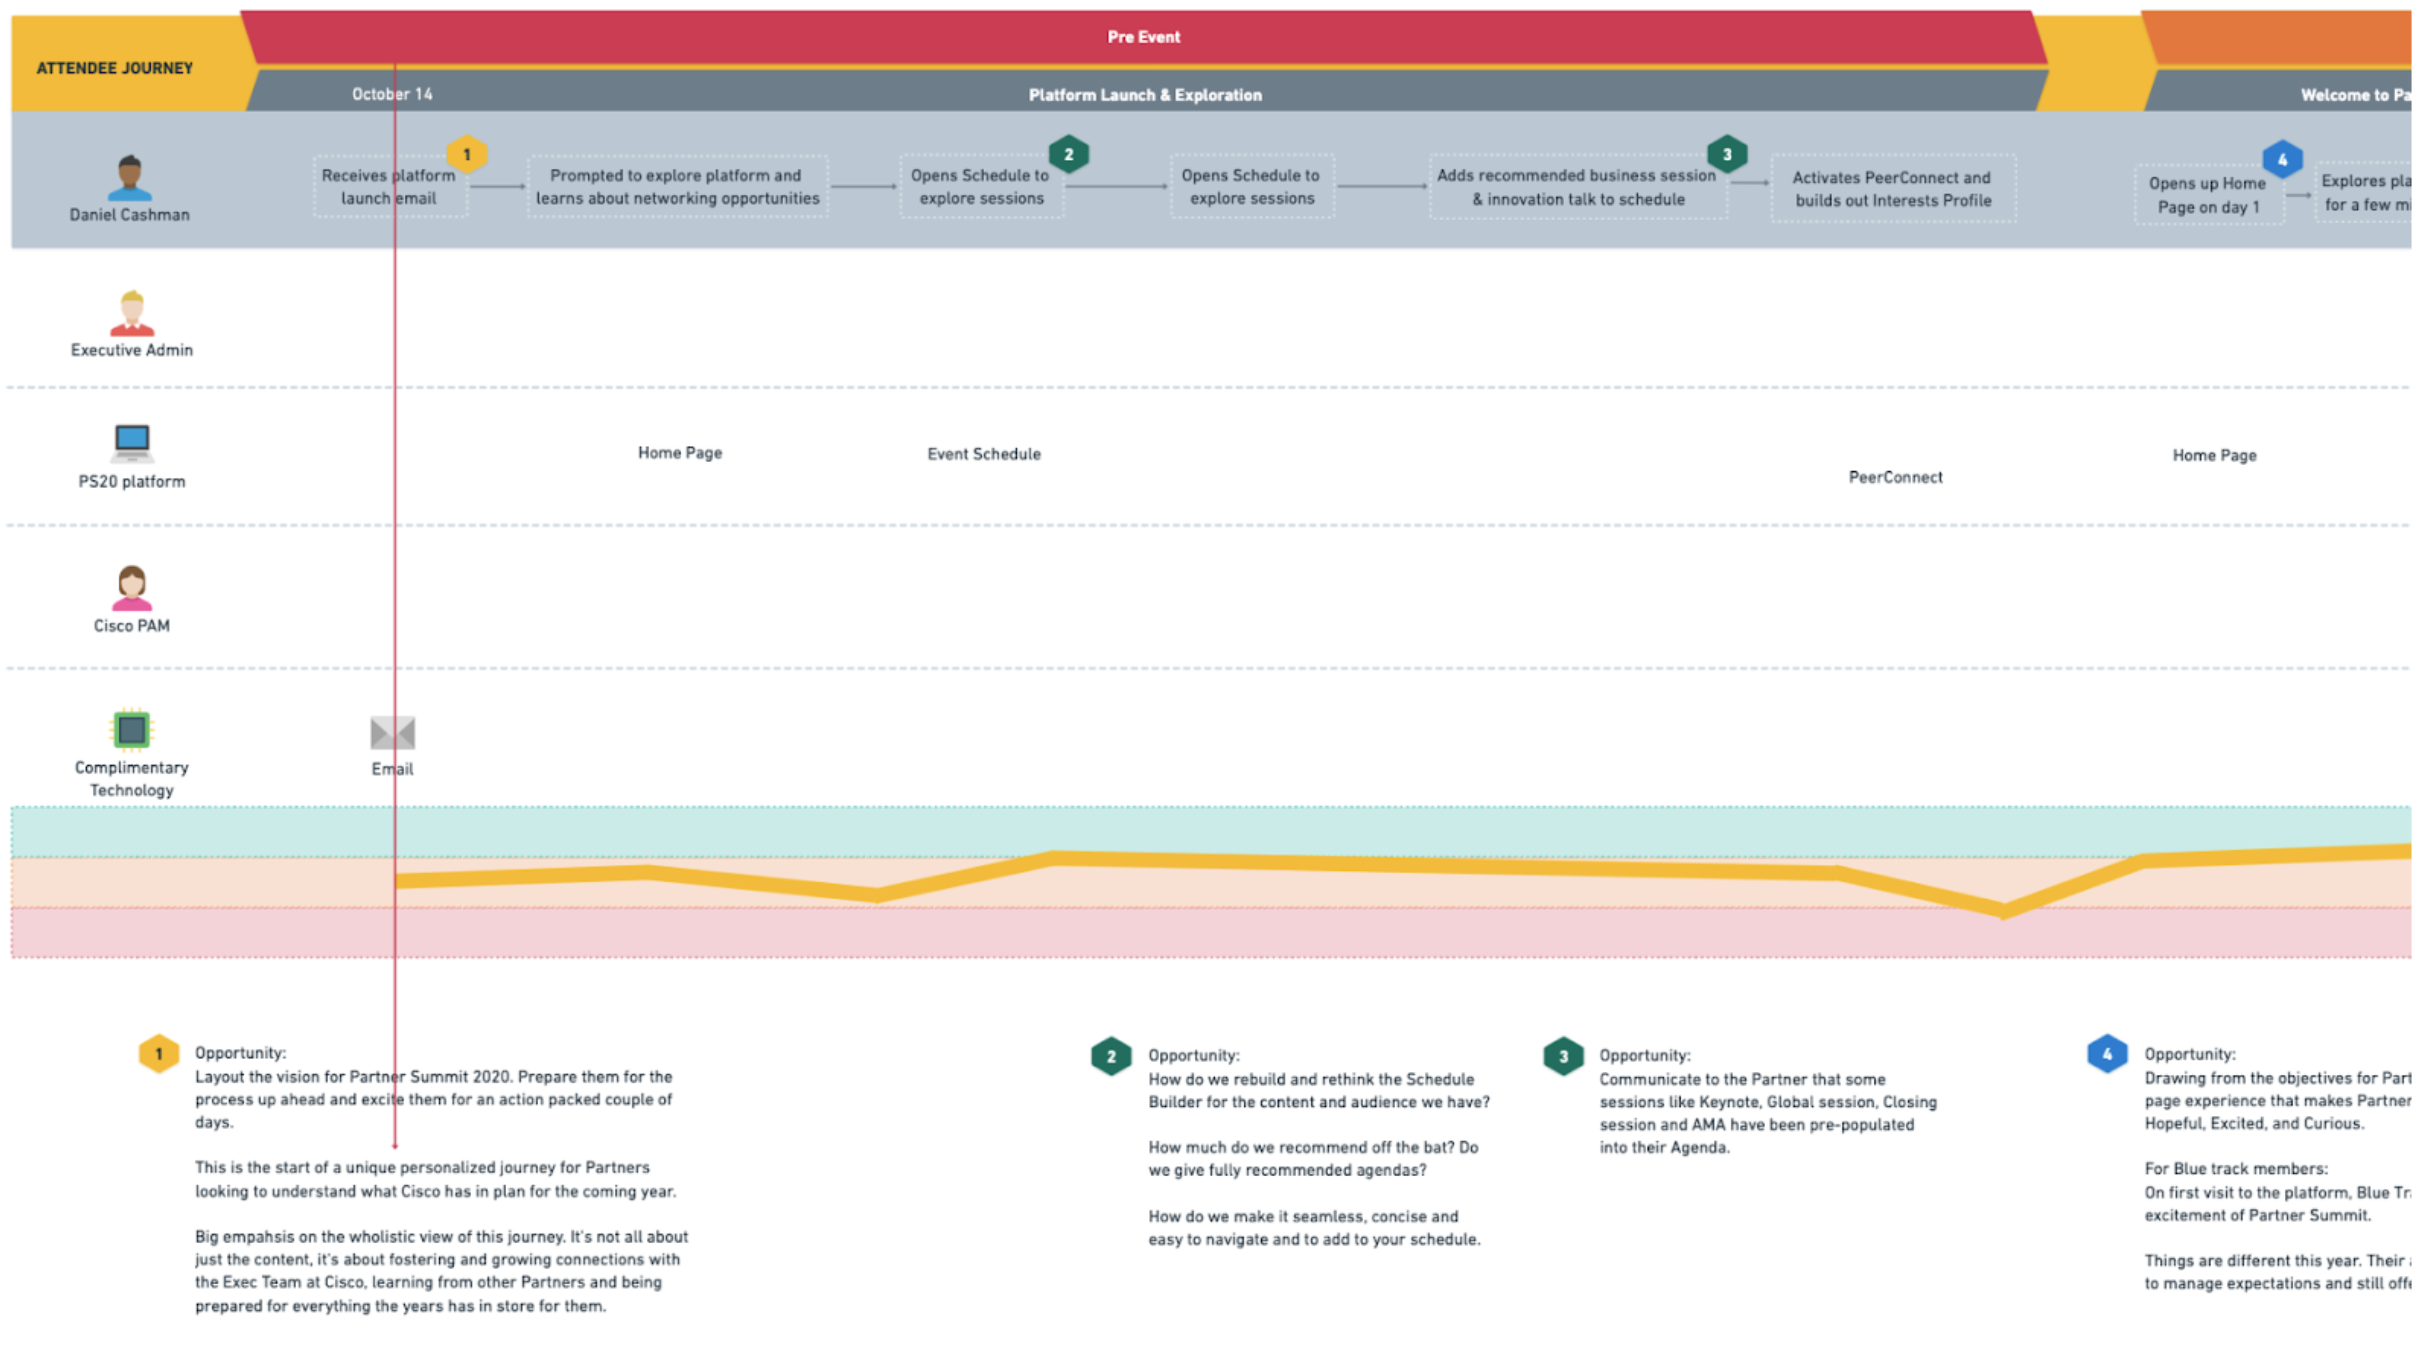The image size is (2428, 1352).
Task: Click yellow hexagon marker 1 on journey row
Action: pos(466,154)
